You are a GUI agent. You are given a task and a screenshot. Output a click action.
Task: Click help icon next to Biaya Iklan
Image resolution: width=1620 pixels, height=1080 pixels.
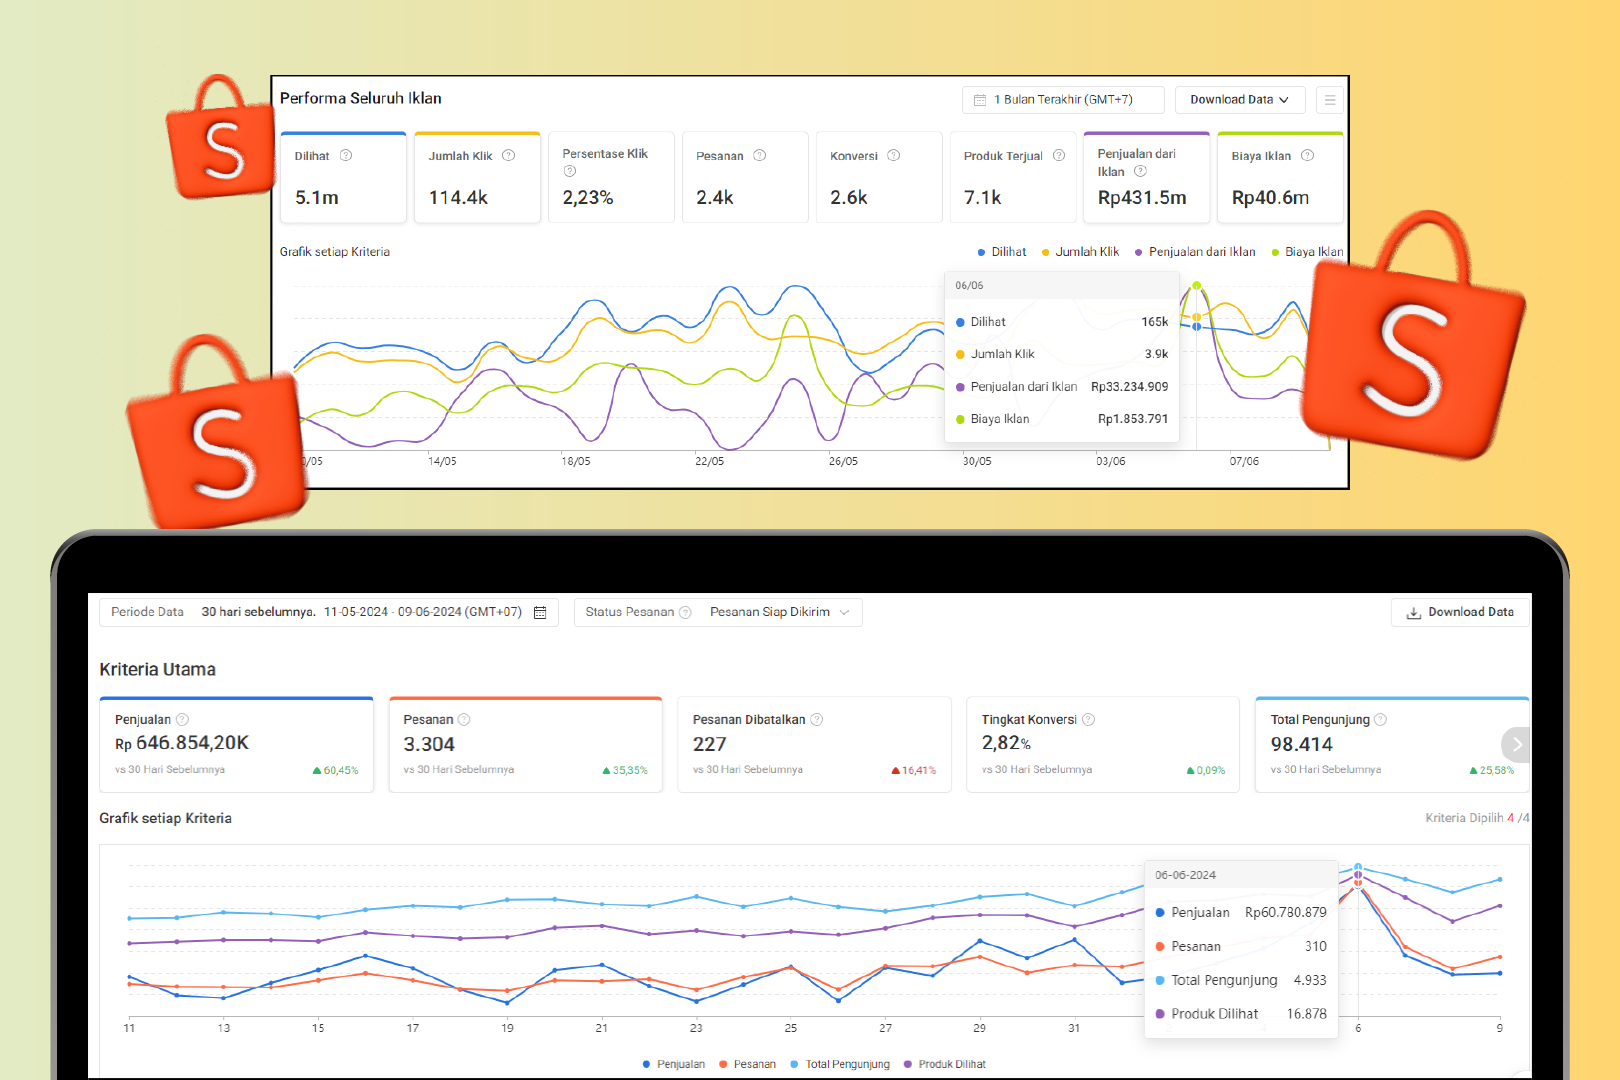(x=1307, y=155)
